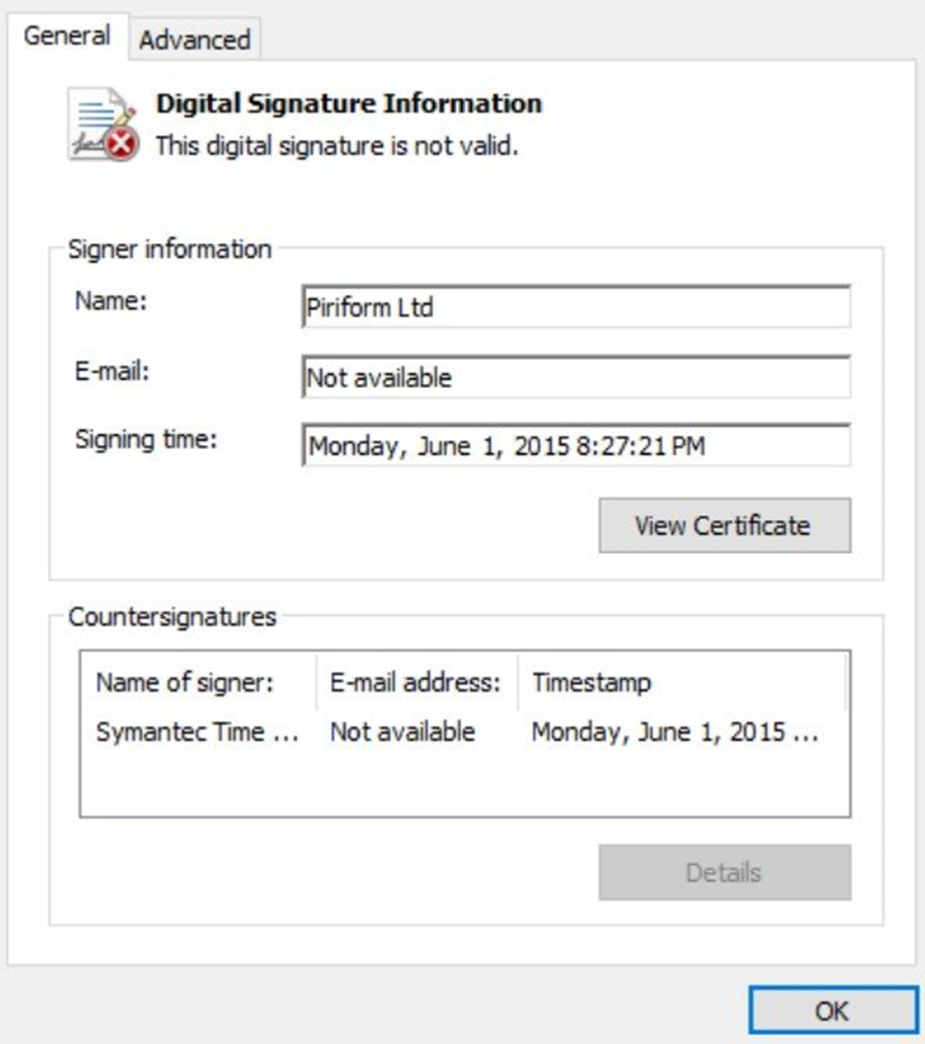Click the invalid signature document icon

pyautogui.click(x=103, y=125)
